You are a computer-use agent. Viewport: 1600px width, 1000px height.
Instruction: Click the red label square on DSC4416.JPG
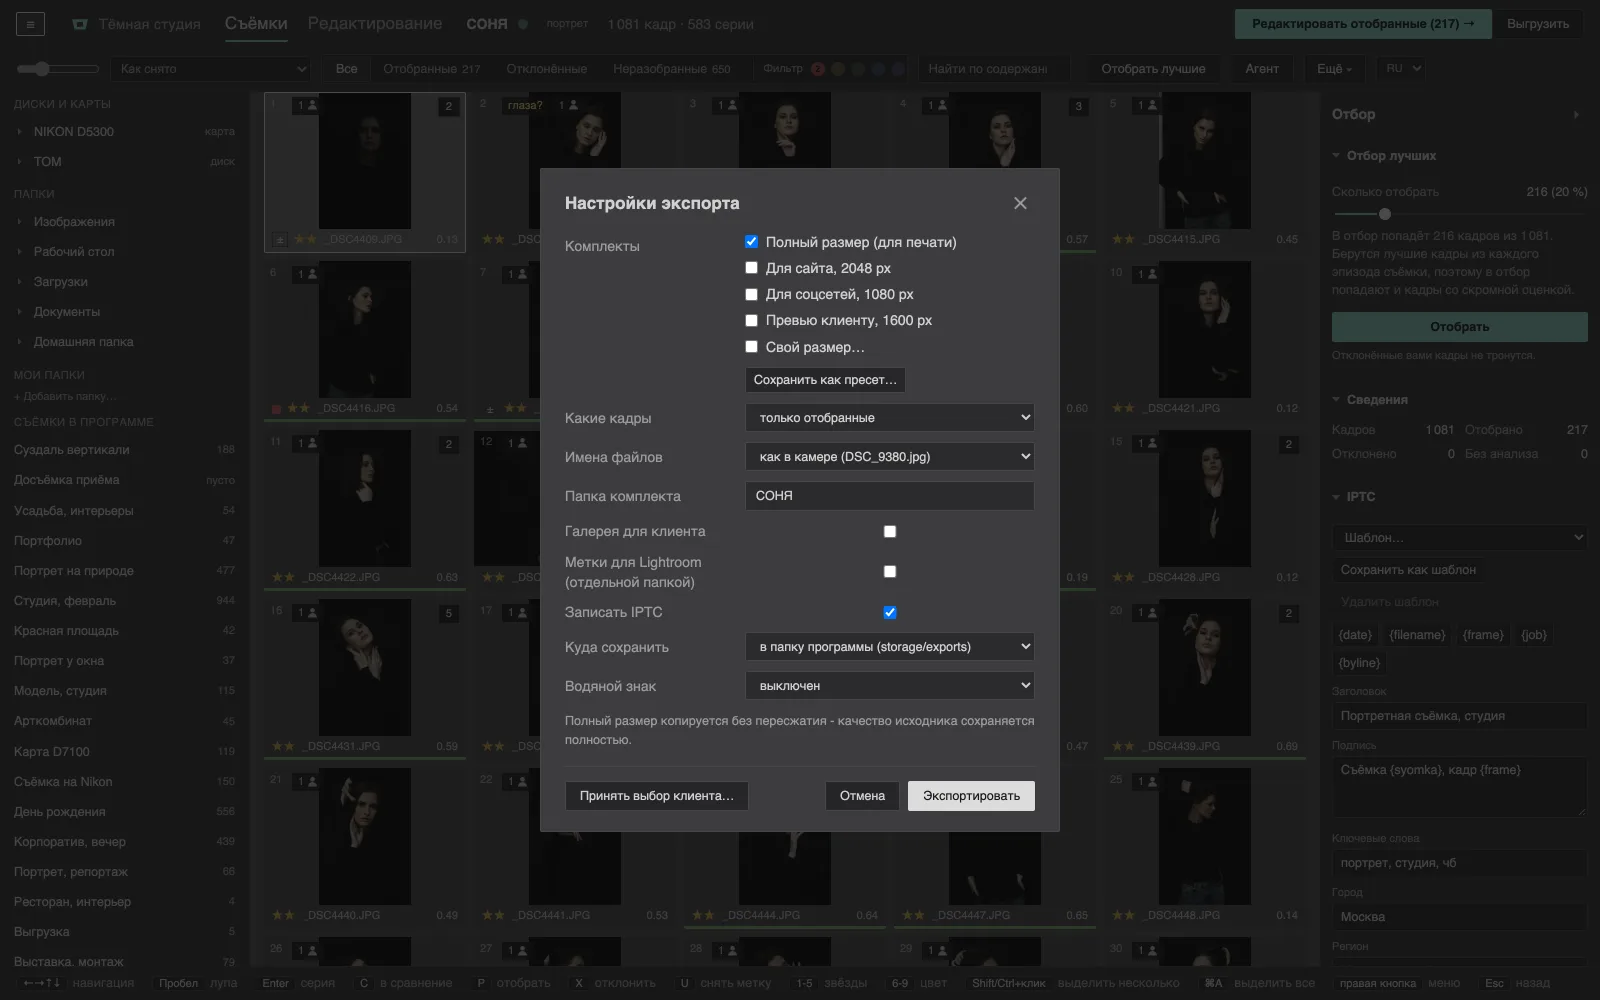277,408
